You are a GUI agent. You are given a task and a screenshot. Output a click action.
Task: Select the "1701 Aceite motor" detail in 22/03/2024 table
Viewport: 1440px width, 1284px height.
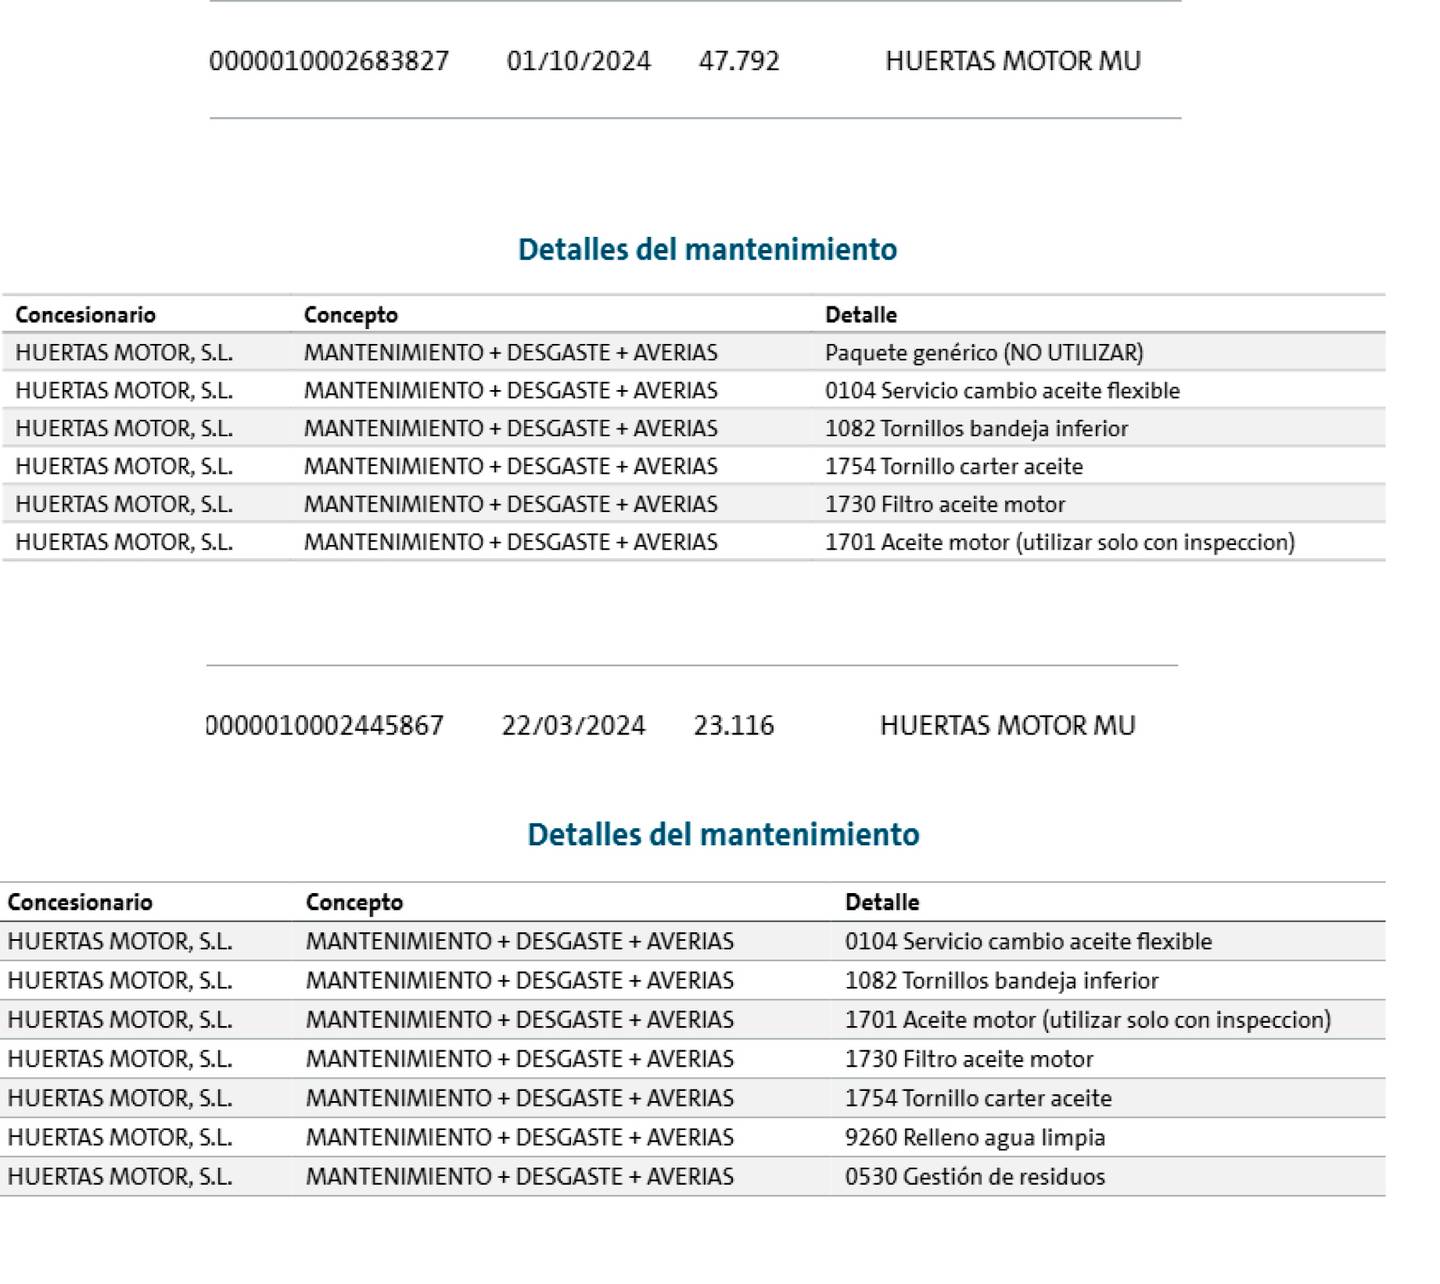pos(1088,1020)
